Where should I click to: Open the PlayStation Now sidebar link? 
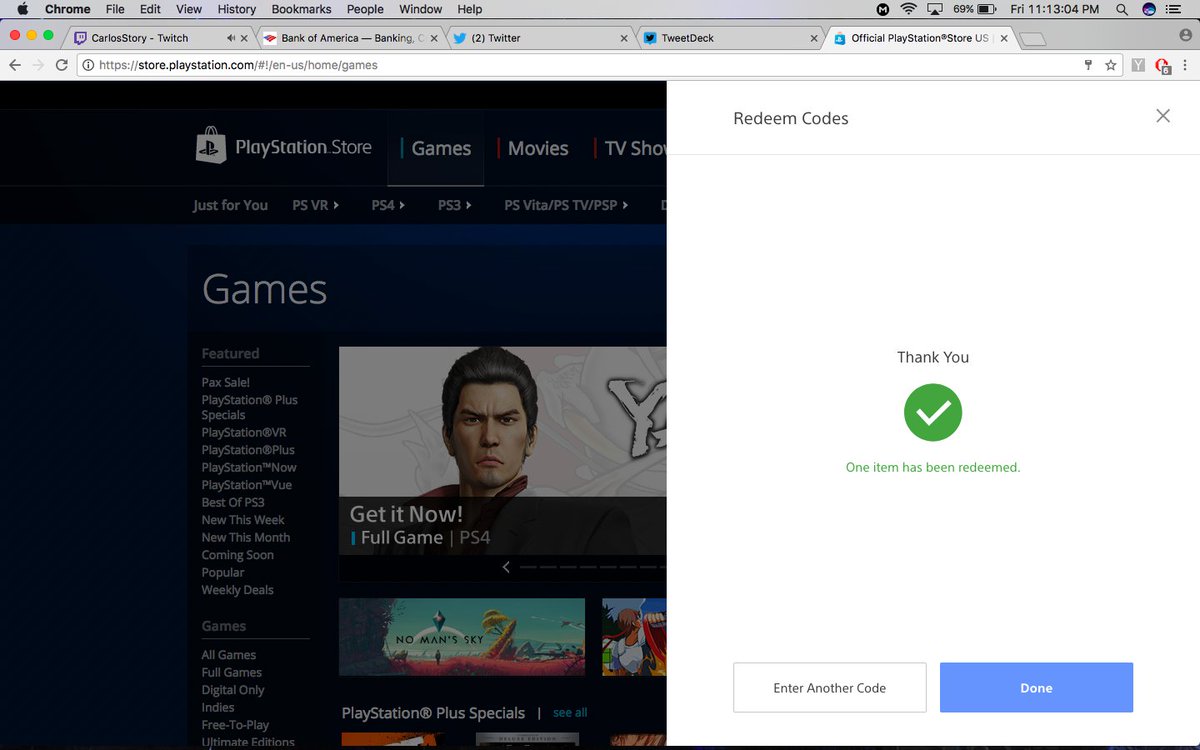point(249,467)
